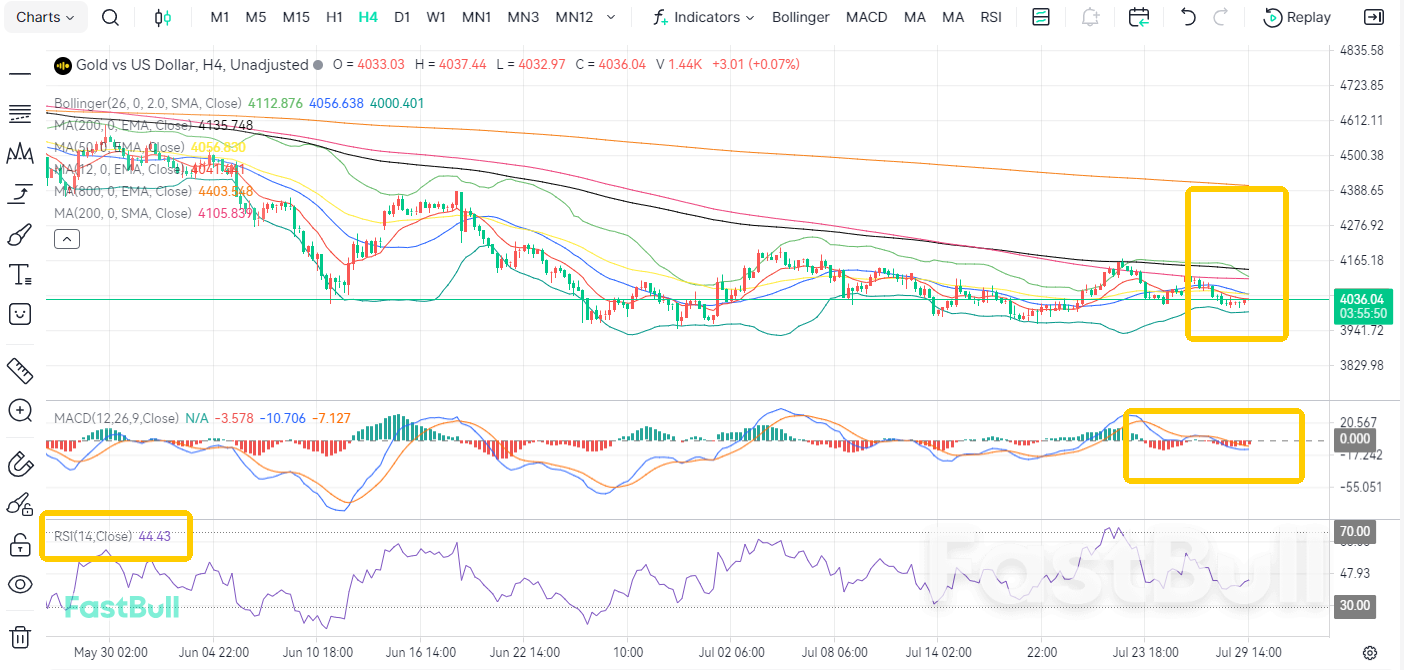Switch to D1 timeframe
The width and height of the screenshot is (1407, 670).
pyautogui.click(x=402, y=17)
